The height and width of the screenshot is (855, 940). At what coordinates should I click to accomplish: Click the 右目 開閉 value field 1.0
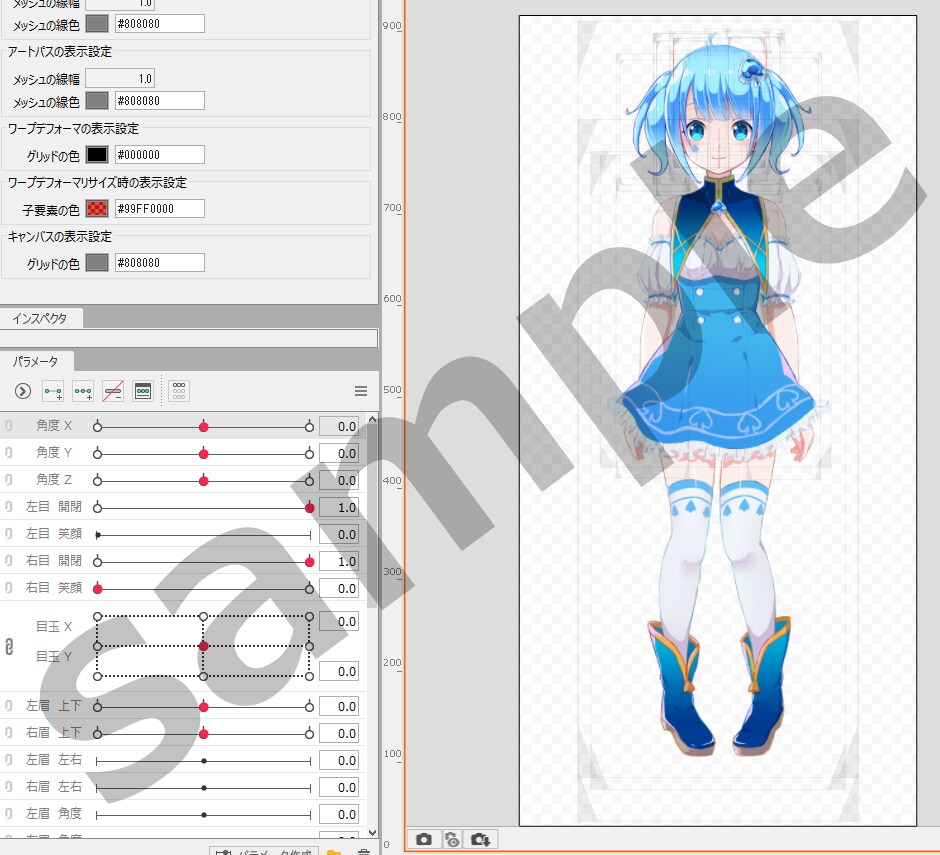click(339, 561)
